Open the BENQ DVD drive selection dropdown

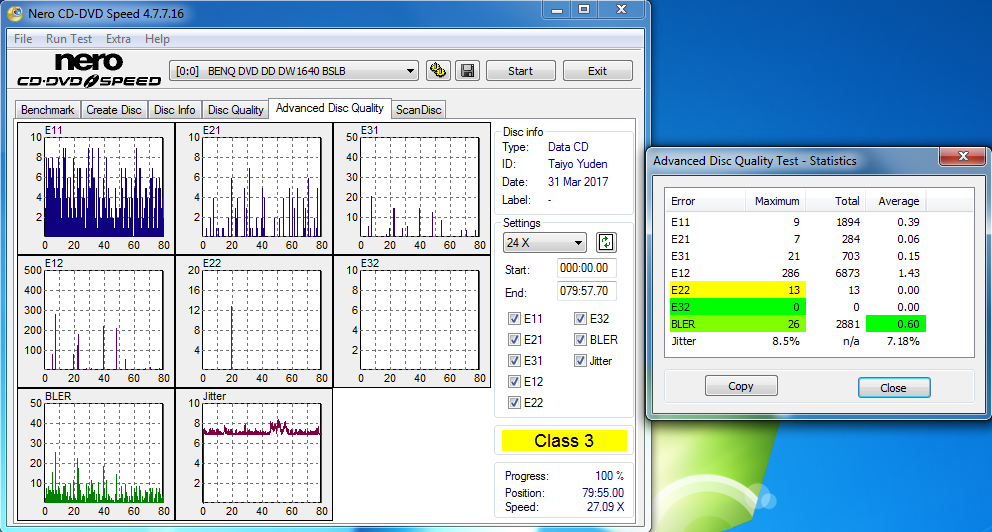[x=295, y=71]
